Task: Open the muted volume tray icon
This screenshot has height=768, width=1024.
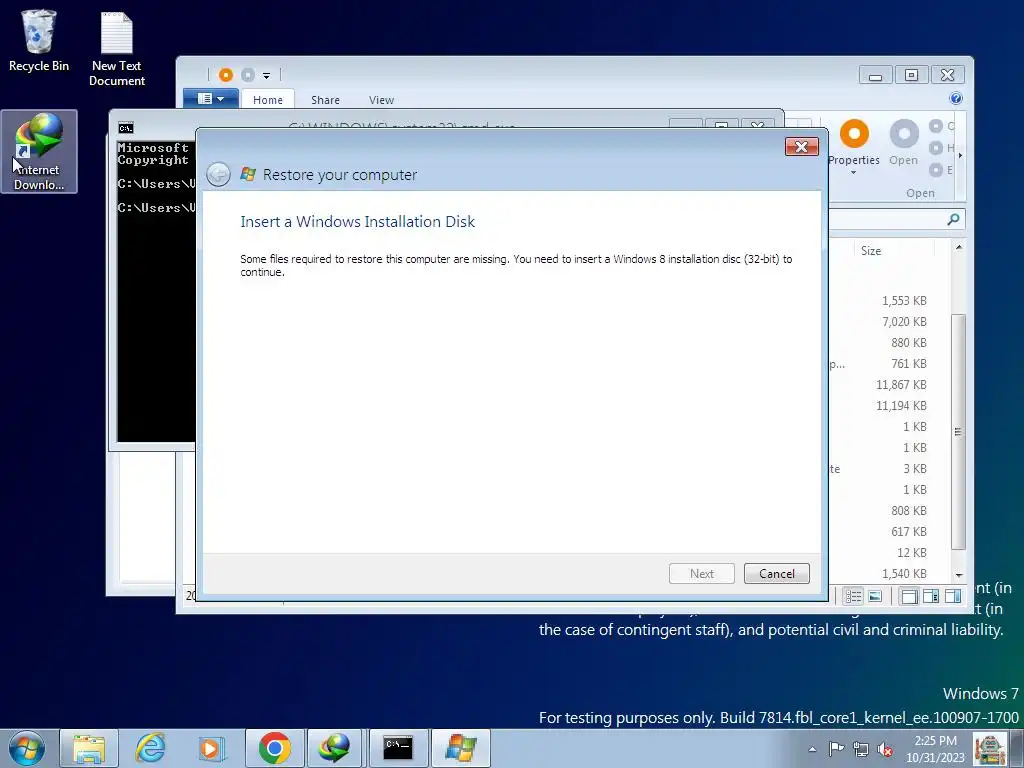Action: [885, 749]
